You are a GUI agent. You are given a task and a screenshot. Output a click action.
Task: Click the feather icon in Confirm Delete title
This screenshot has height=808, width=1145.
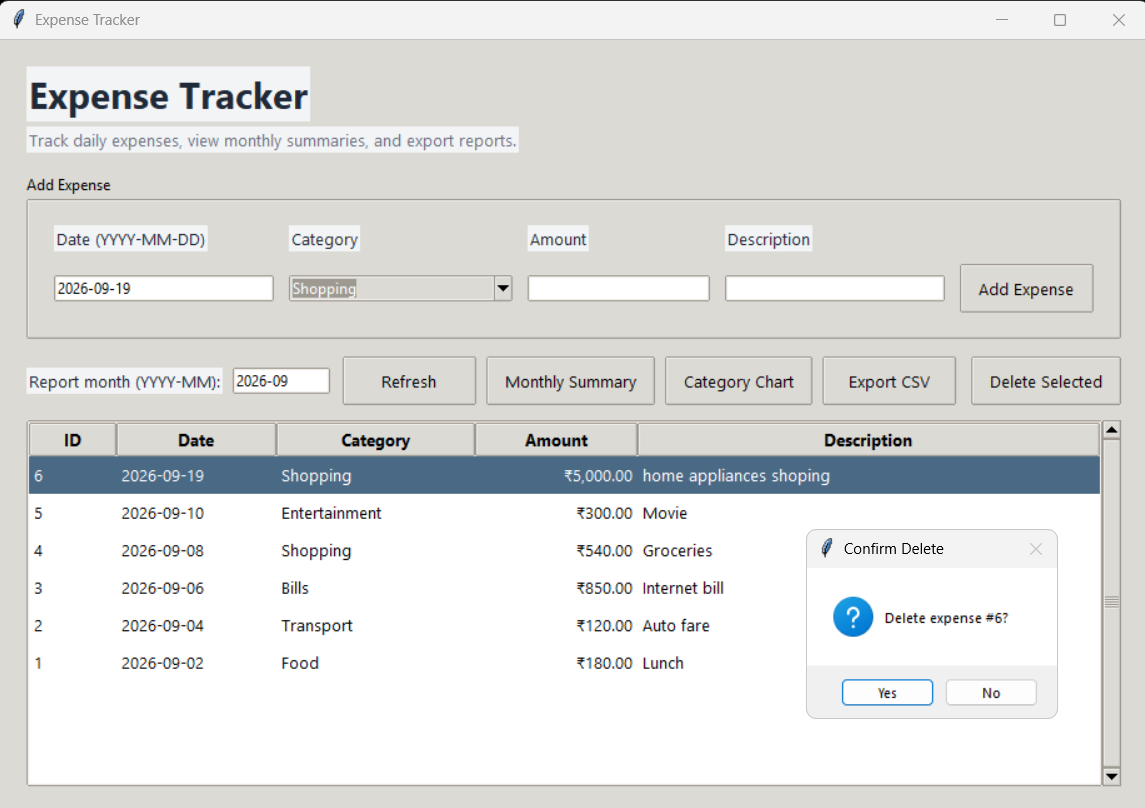click(827, 548)
